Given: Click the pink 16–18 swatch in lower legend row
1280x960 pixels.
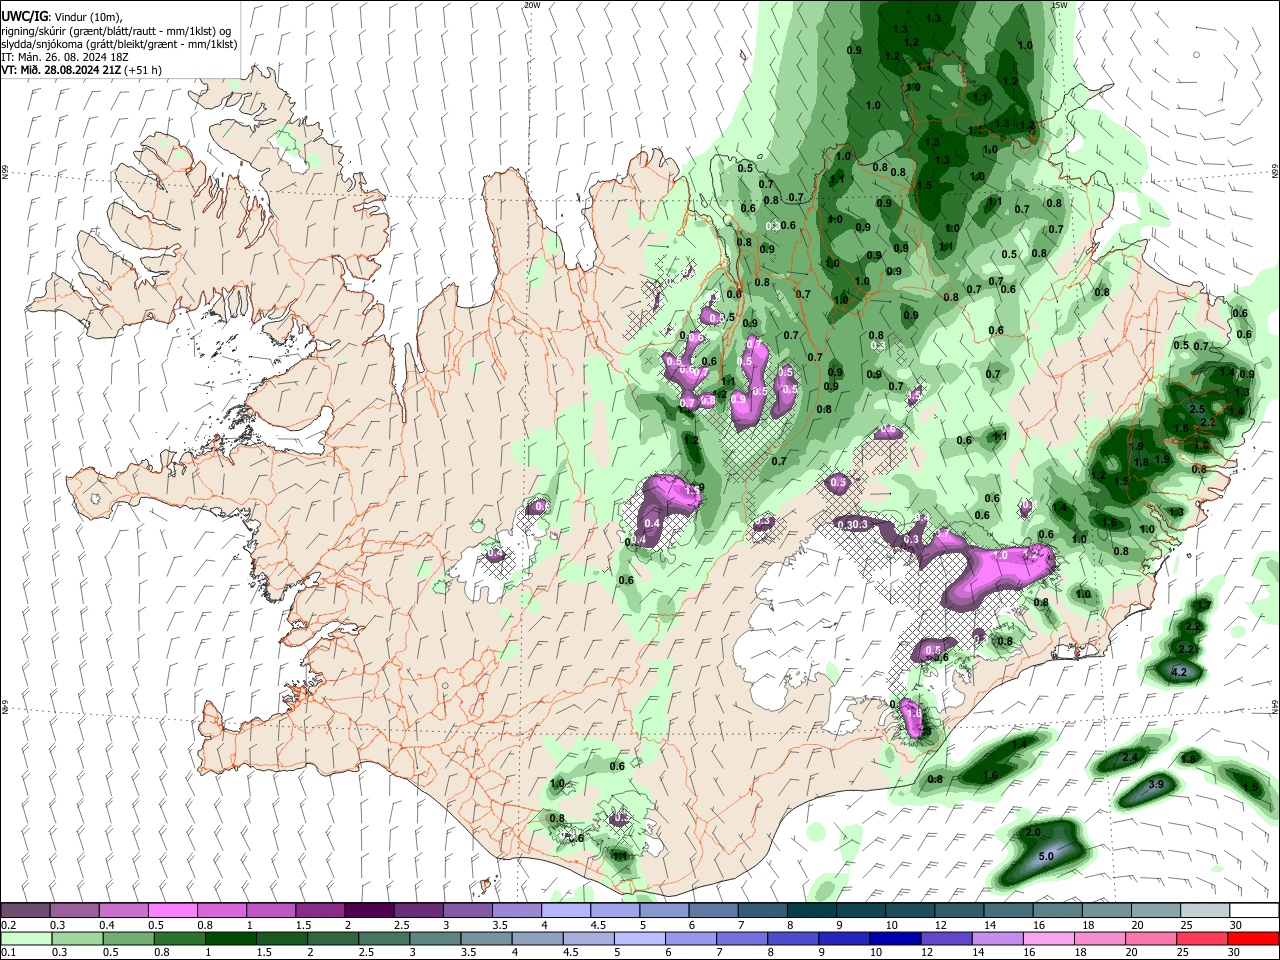Looking at the screenshot, I should pos(1050,939).
